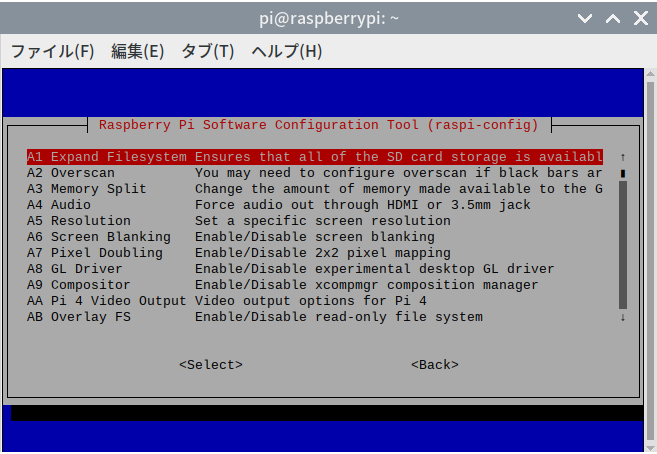Click the red up arrow scroll indicator
Image resolution: width=657 pixels, height=454 pixels.
pyautogui.click(x=623, y=157)
